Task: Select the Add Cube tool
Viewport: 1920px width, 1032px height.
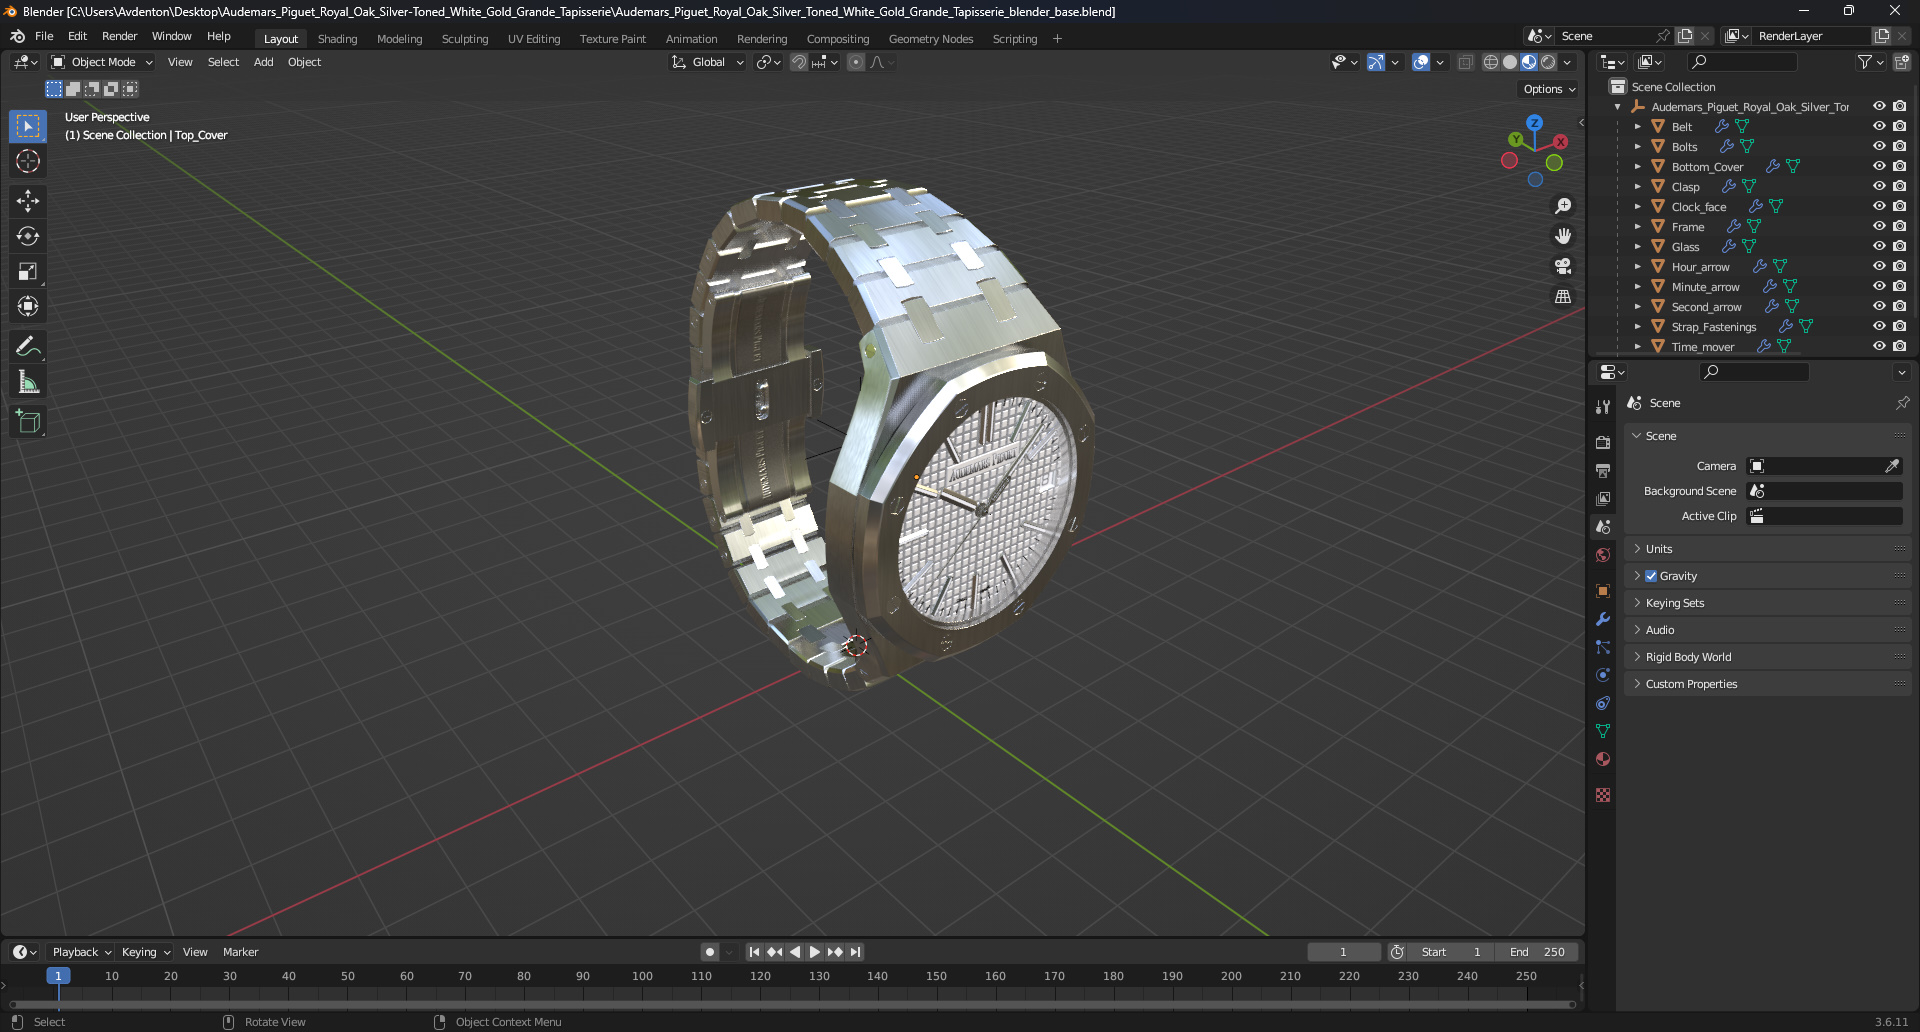Action: [x=28, y=422]
